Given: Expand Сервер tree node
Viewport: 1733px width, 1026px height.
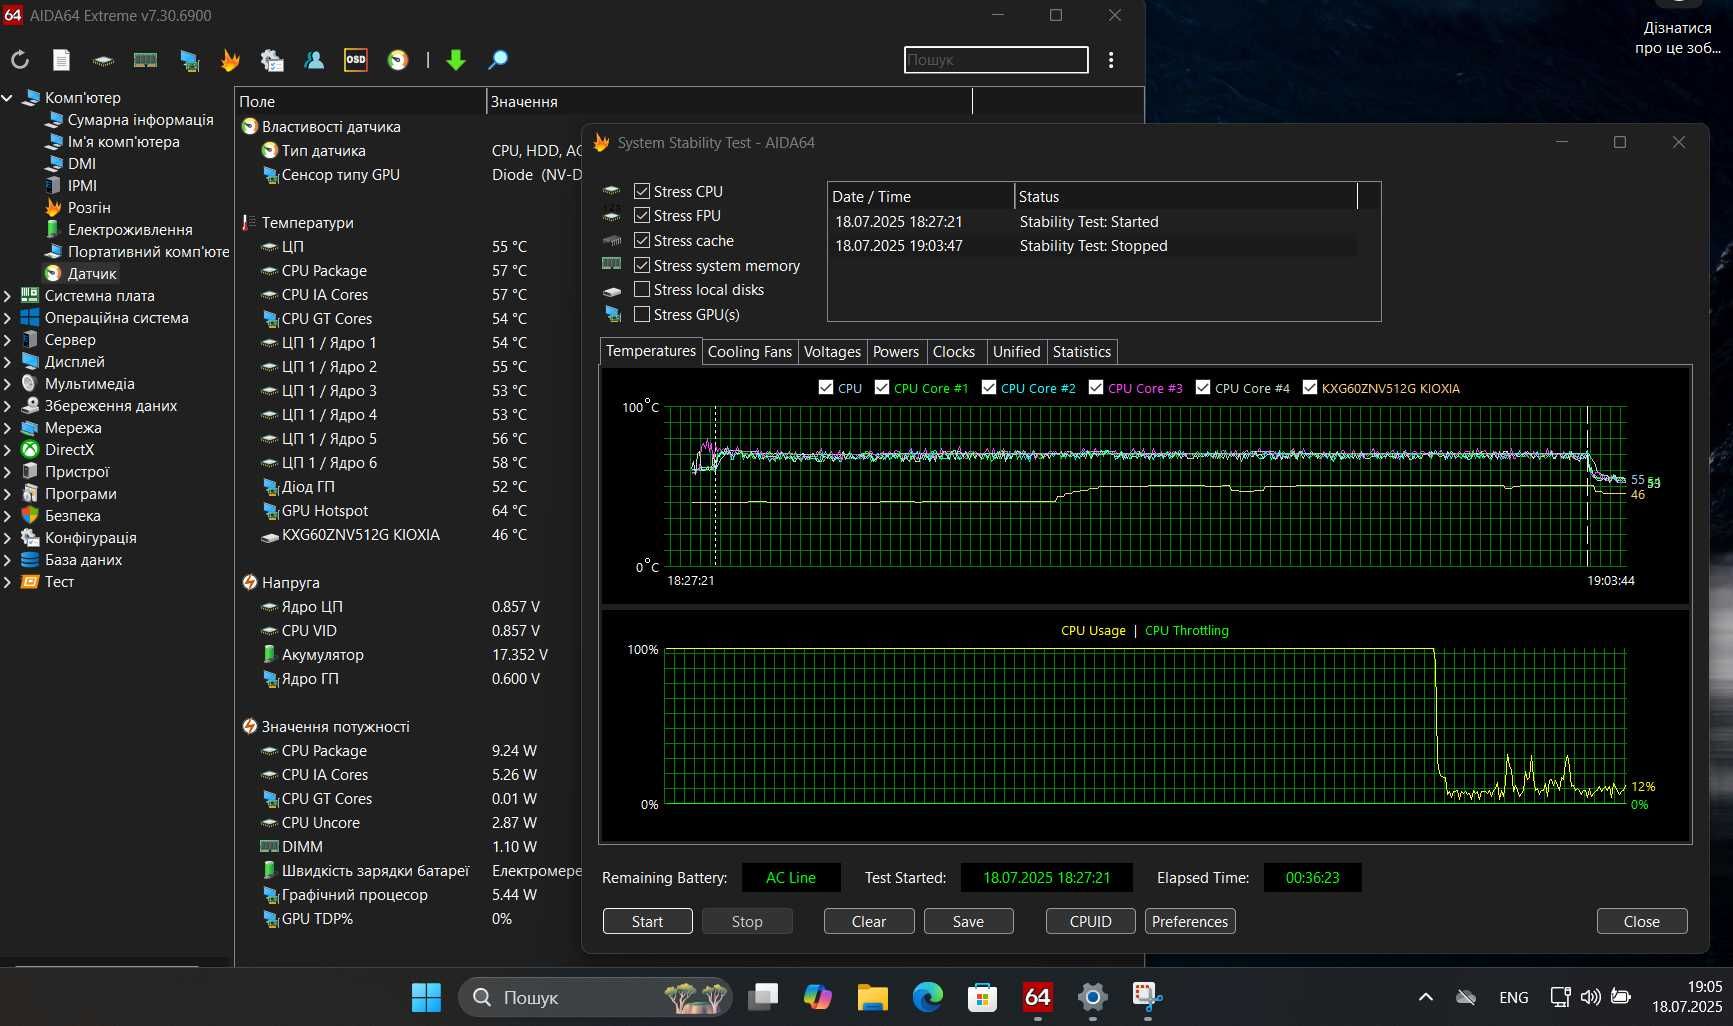Looking at the screenshot, I should (8, 339).
